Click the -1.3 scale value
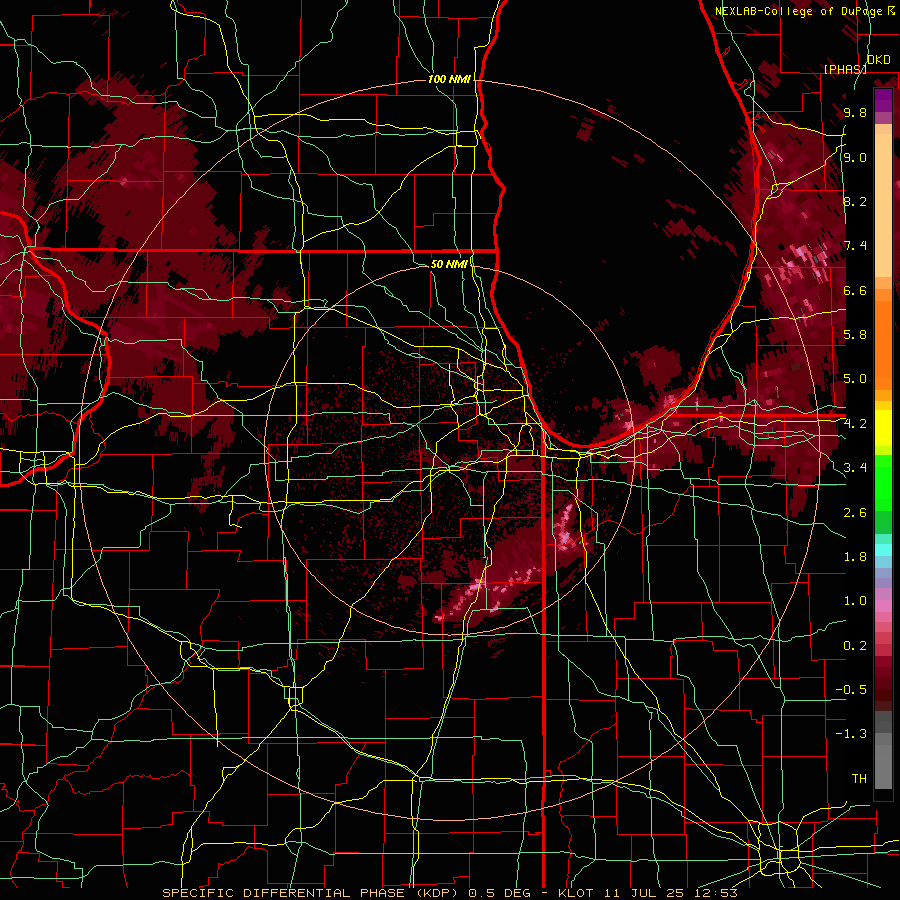Image resolution: width=900 pixels, height=900 pixels. [851, 734]
